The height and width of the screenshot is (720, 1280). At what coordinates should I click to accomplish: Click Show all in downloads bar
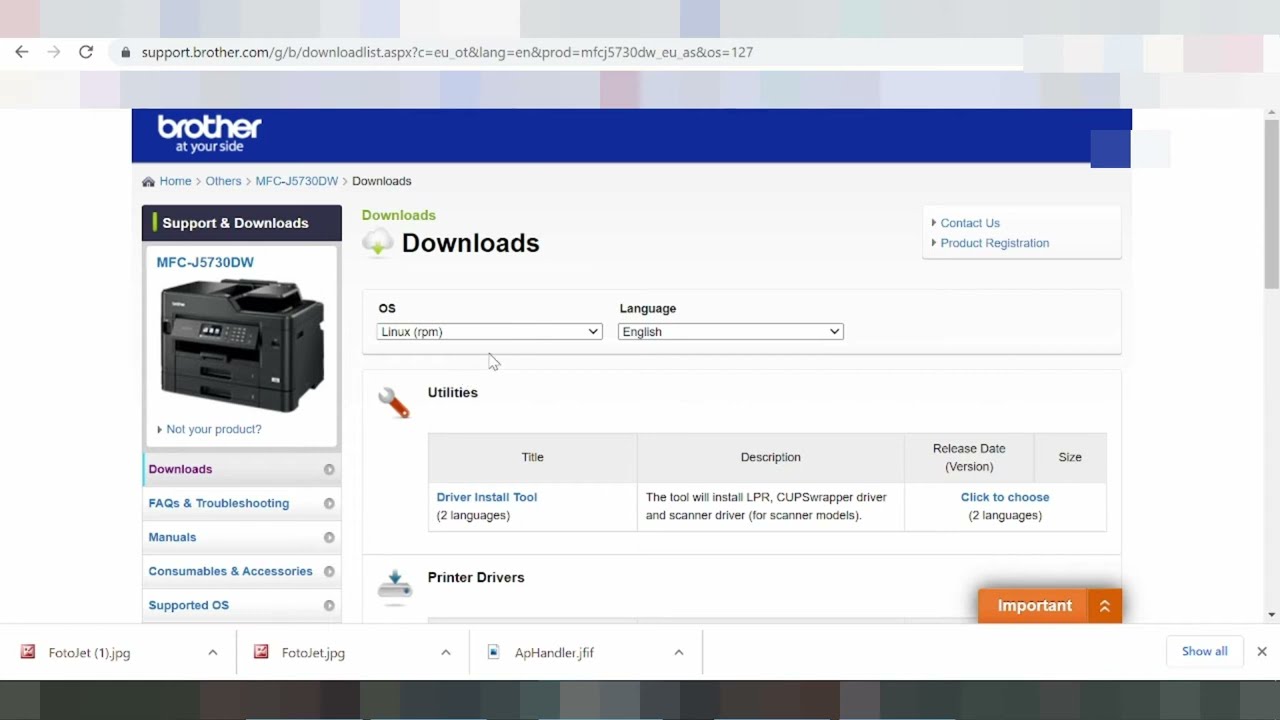pos(1205,651)
